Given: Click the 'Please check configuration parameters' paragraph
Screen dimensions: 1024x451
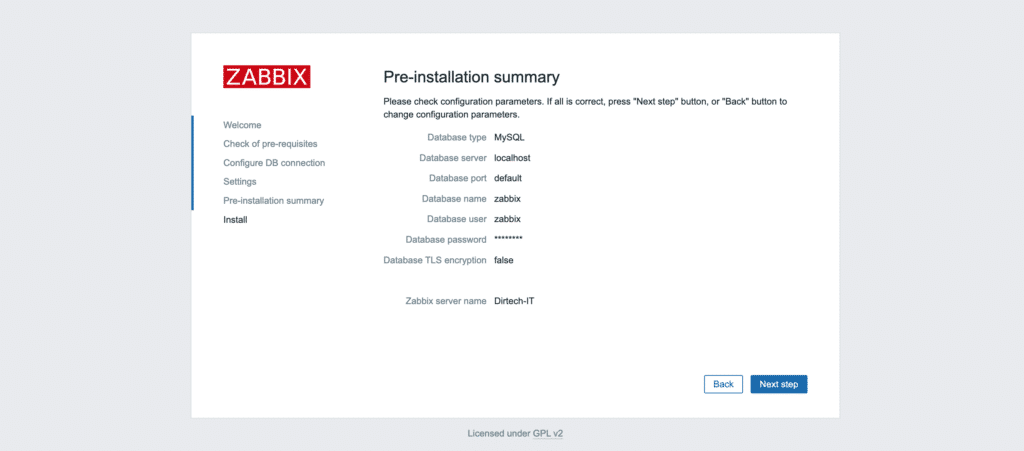Looking at the screenshot, I should [585, 108].
